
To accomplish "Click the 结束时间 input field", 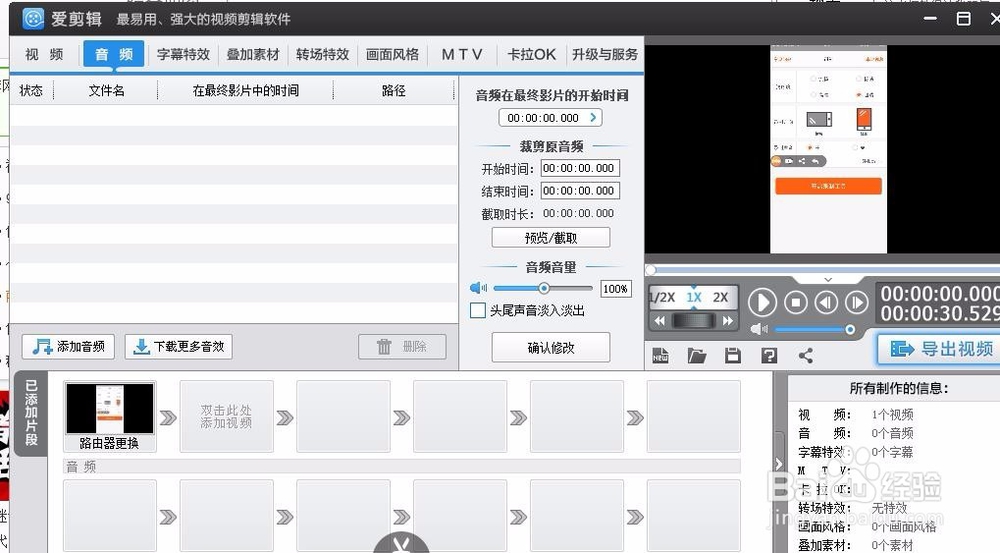I will [580, 191].
